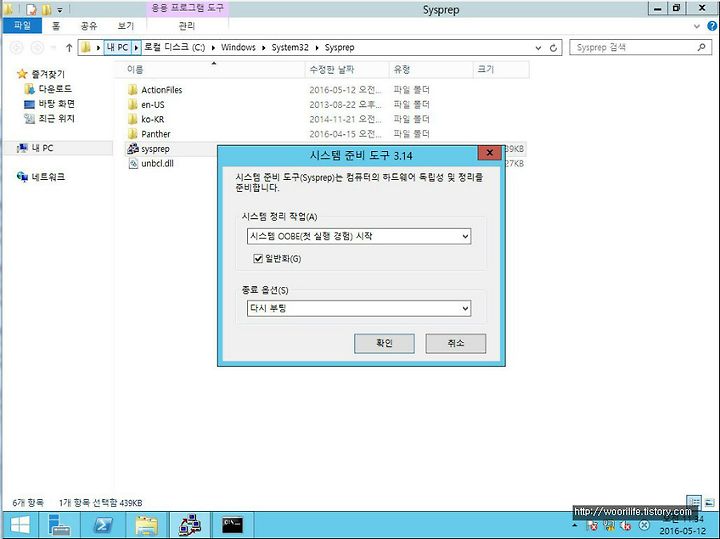Viewport: 720px width, 539px height.
Task: Click the Back navigation arrow
Action: tap(17, 47)
